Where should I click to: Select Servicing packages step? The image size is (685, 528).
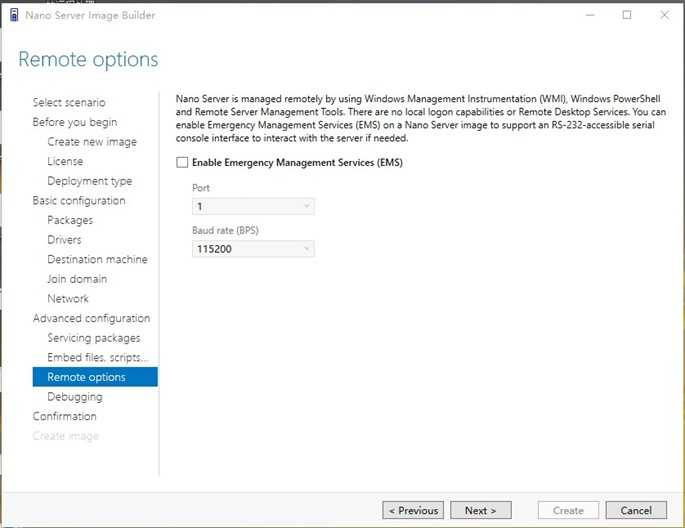pyautogui.click(x=94, y=338)
